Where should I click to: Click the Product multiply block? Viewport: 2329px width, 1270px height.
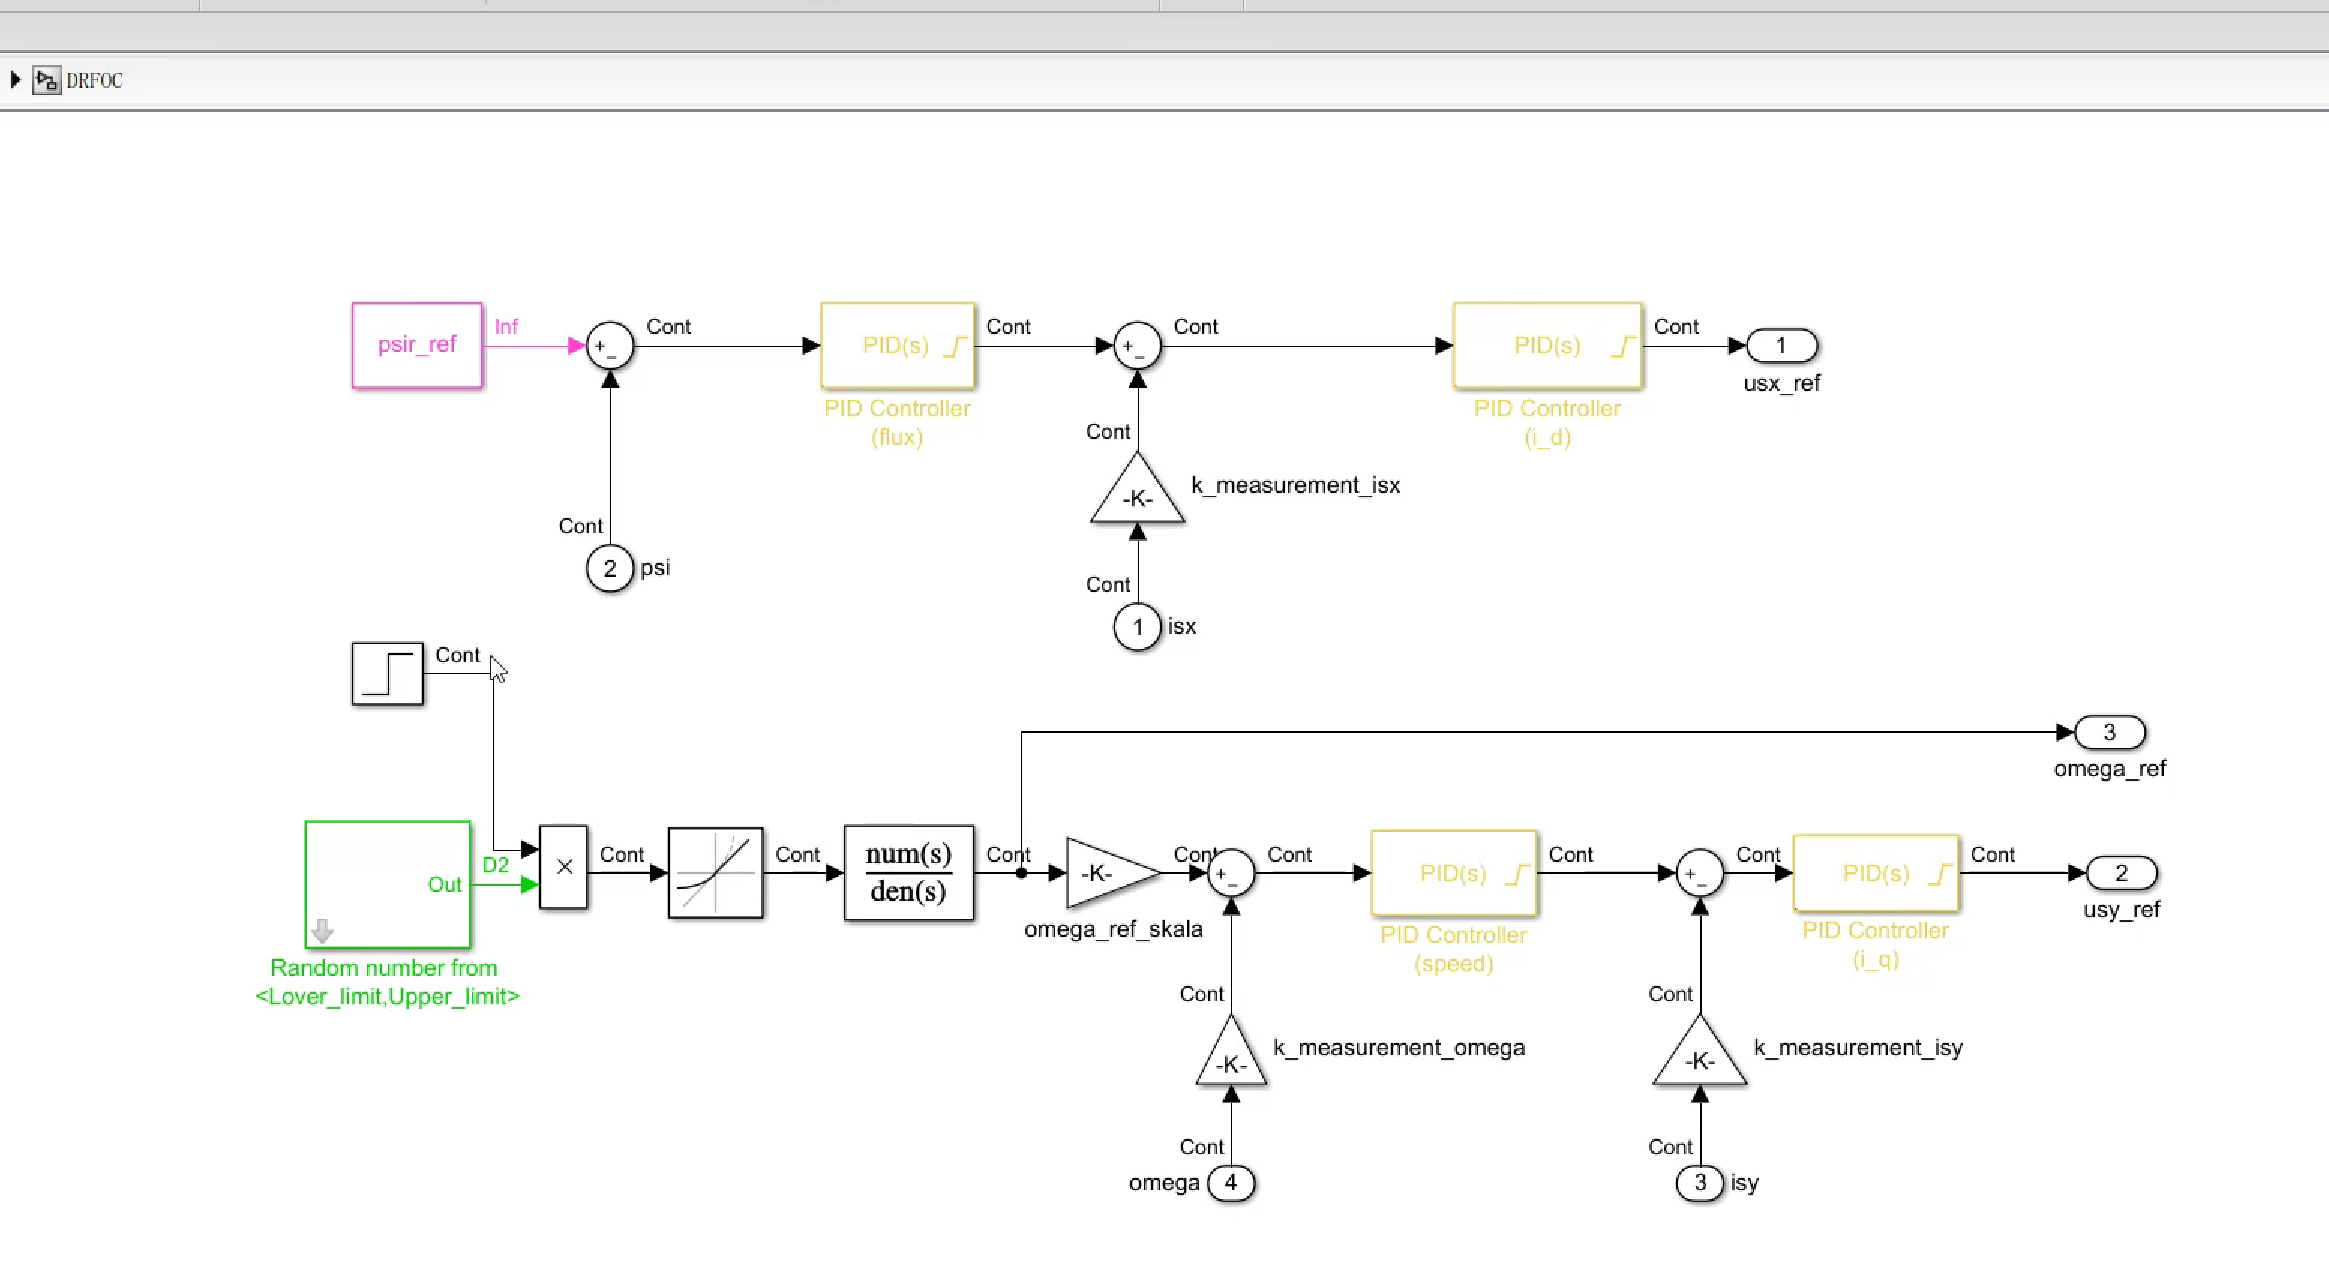(563, 867)
